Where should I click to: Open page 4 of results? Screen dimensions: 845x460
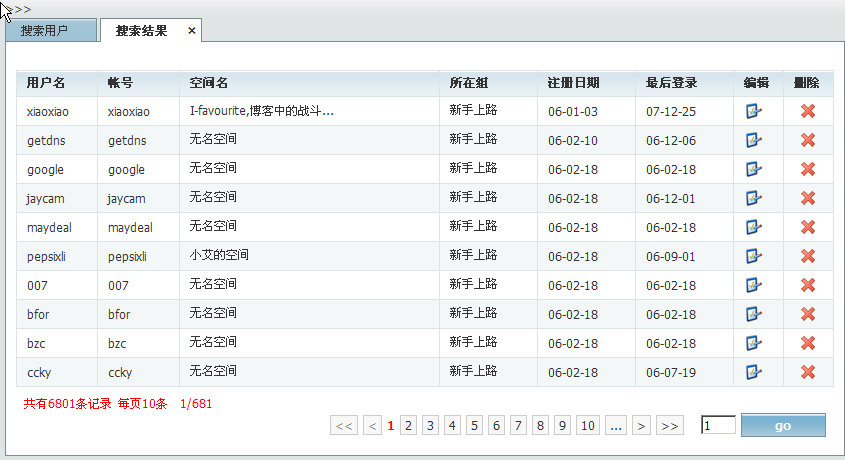(452, 426)
